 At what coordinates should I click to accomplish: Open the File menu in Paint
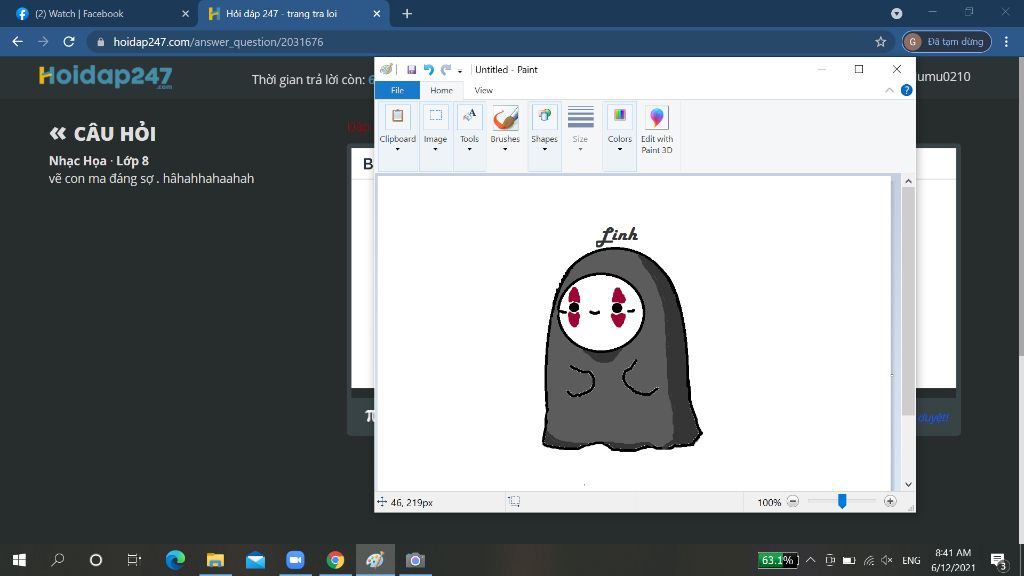(x=397, y=90)
